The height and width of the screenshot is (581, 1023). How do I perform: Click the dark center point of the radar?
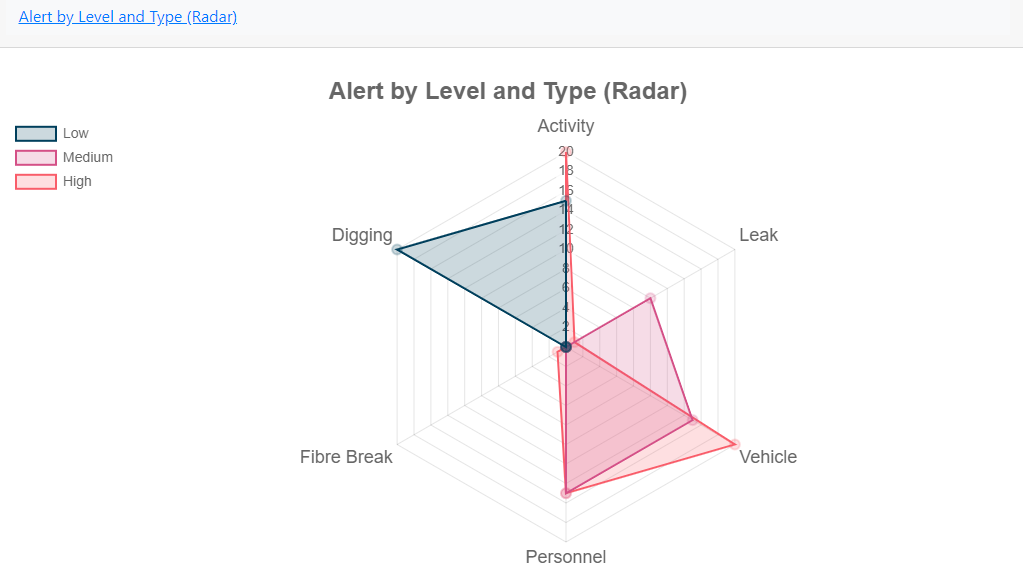(x=566, y=347)
